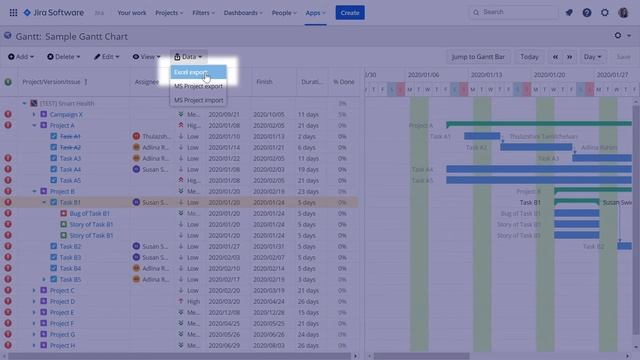Go to next timeline period arrows
Image resolution: width=640 pixels, height=360 pixels.
click(569, 57)
